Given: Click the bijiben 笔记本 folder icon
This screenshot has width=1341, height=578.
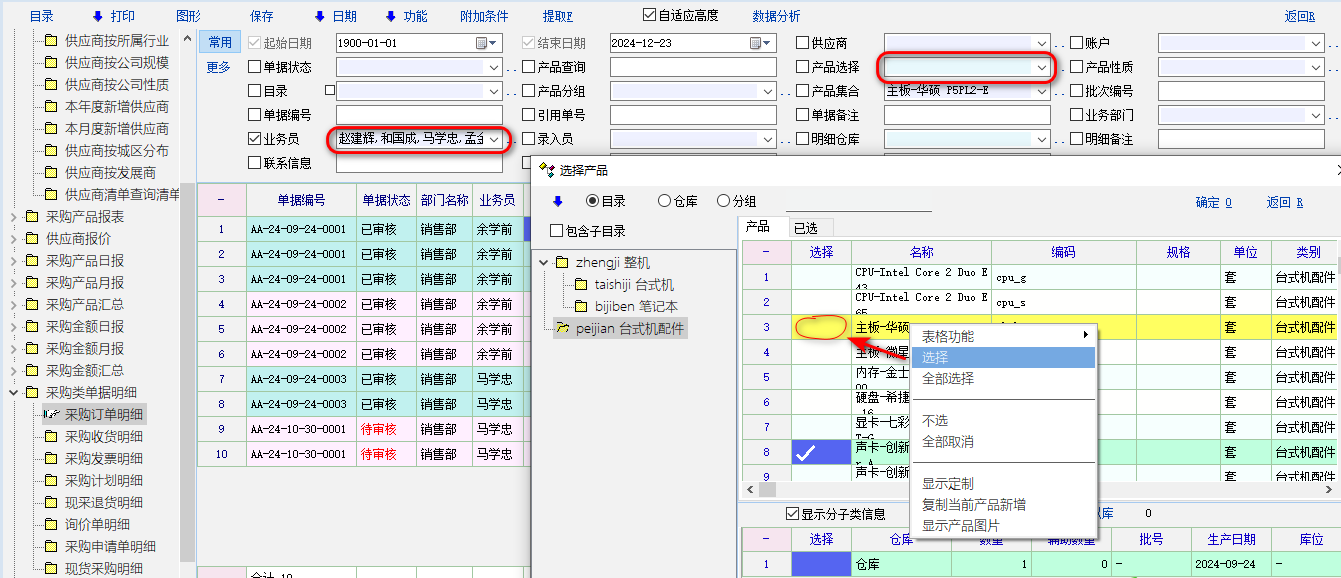Looking at the screenshot, I should coord(580,306).
